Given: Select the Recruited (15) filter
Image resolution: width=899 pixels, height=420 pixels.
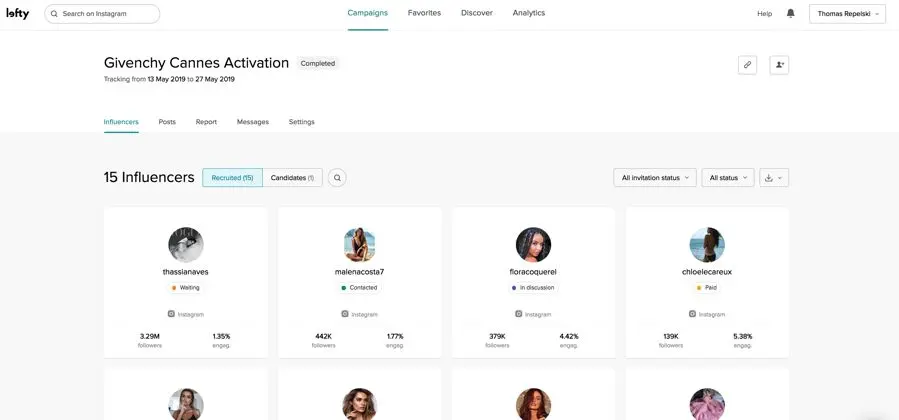Looking at the screenshot, I should (232, 178).
